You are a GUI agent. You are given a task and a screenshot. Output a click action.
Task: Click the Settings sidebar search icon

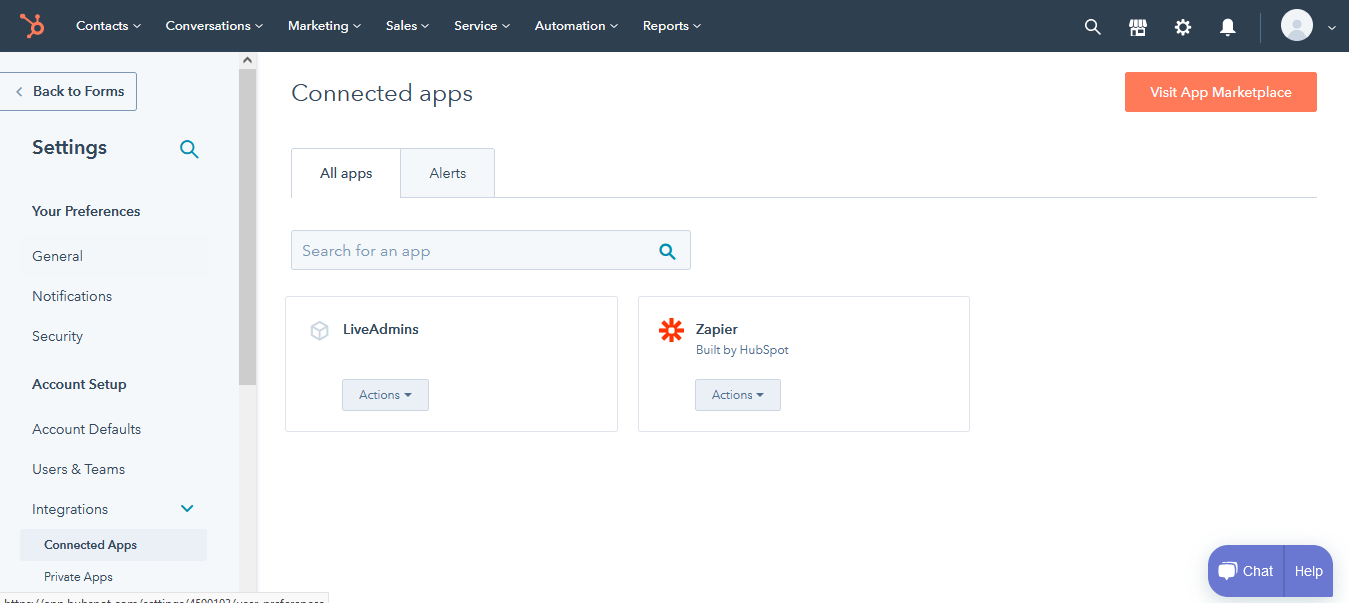pos(189,149)
